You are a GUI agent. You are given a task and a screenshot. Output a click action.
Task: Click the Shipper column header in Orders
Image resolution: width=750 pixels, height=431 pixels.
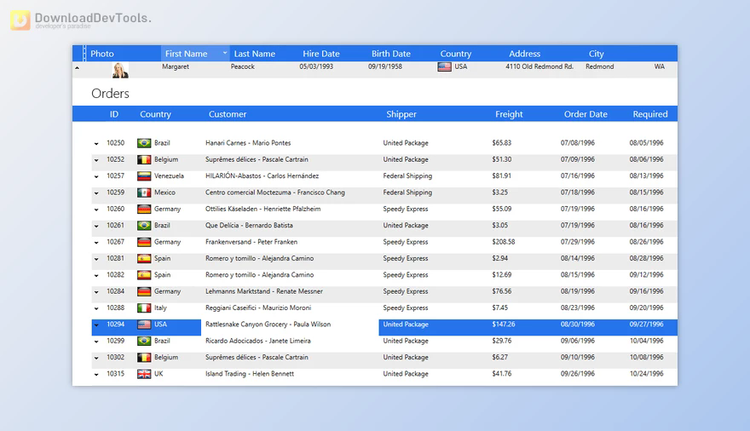pos(401,114)
